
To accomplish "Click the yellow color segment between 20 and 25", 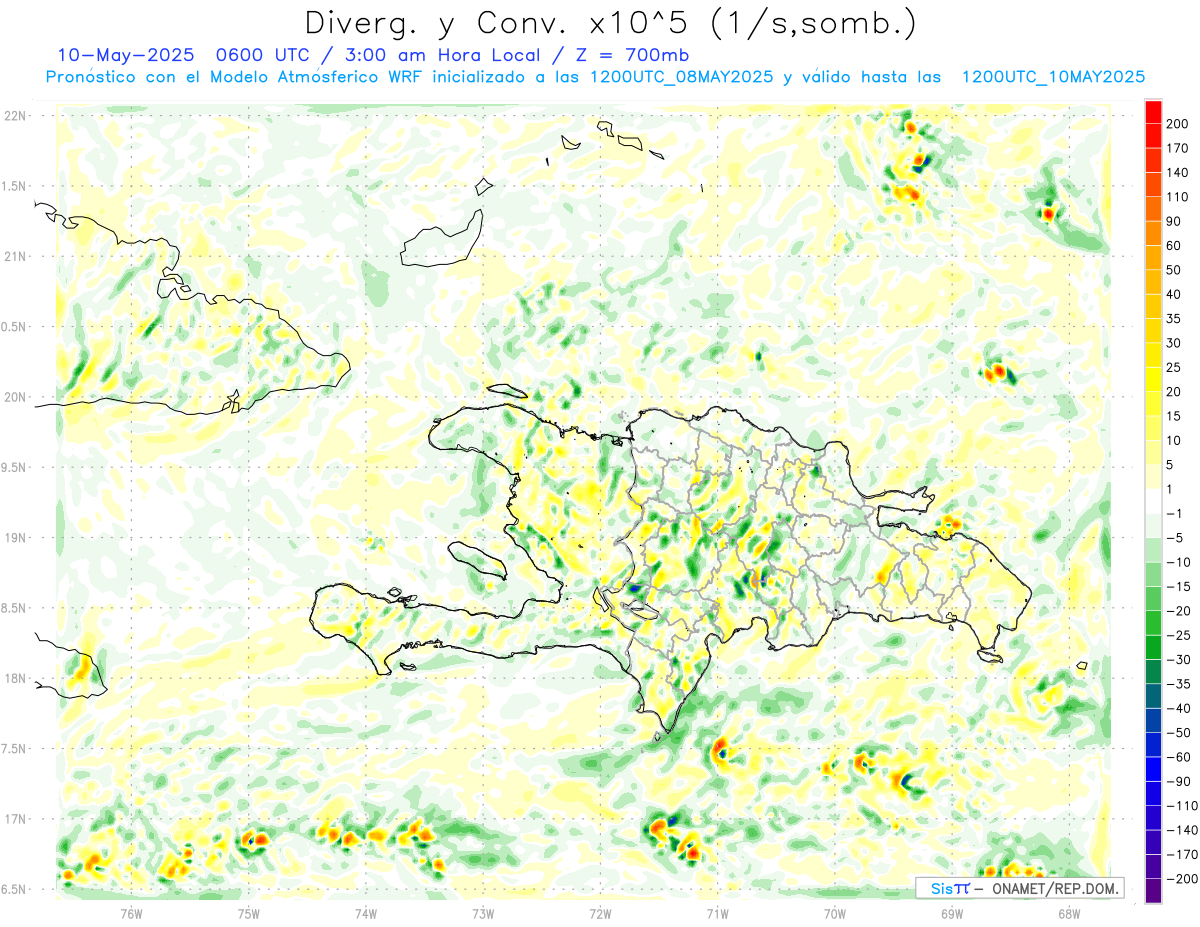I will [x=1153, y=380].
